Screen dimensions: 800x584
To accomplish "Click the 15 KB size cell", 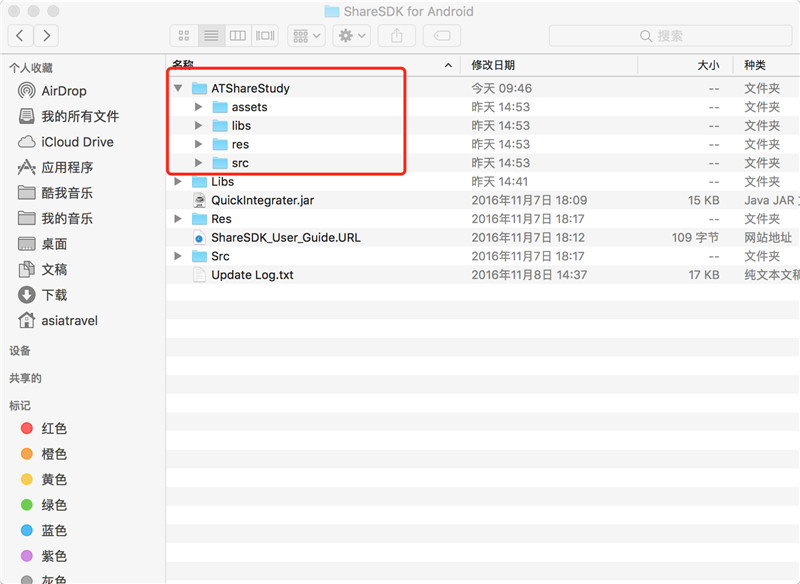I will (x=703, y=200).
